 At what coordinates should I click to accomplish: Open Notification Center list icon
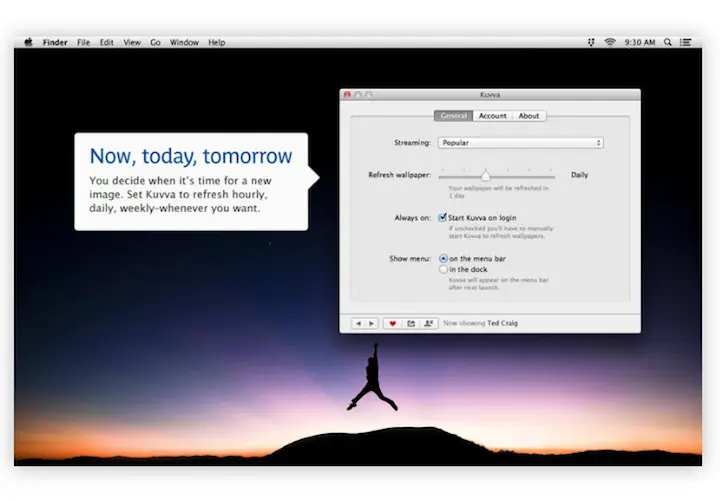(x=686, y=42)
